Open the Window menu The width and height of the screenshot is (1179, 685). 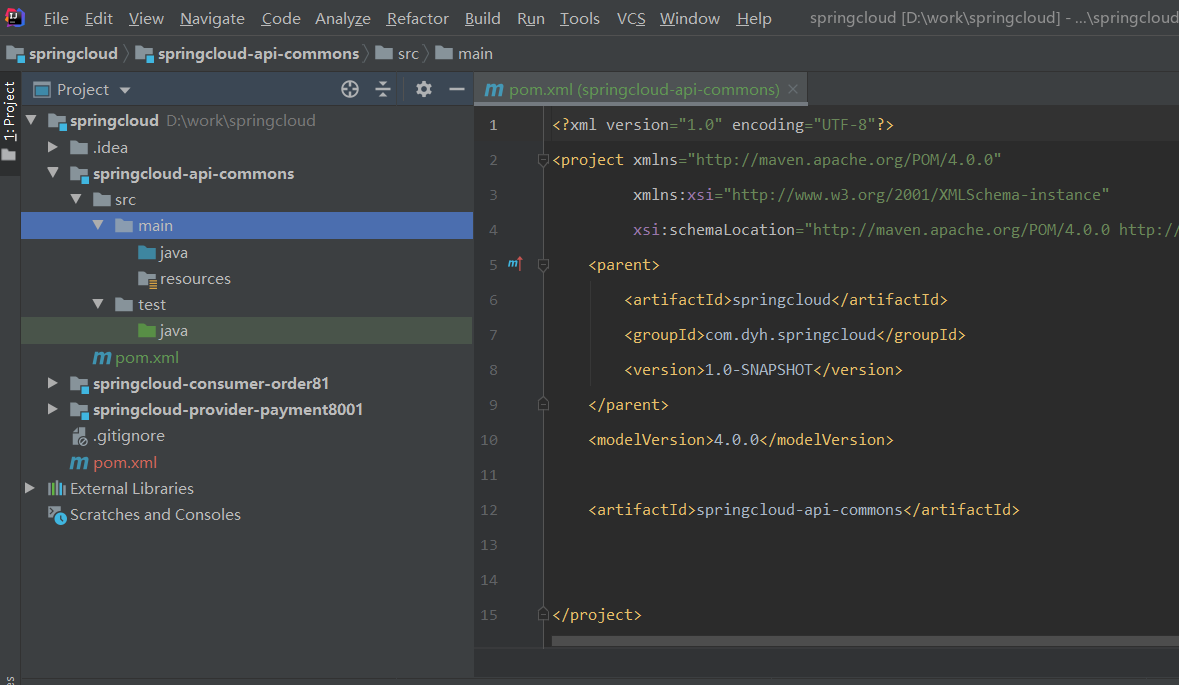[x=690, y=18]
